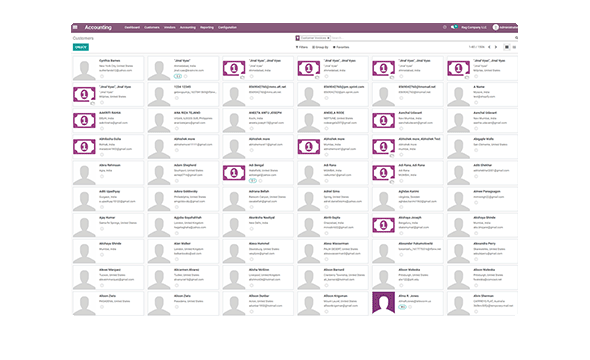
Task: Open the Accounting menu item
Action: point(188,27)
